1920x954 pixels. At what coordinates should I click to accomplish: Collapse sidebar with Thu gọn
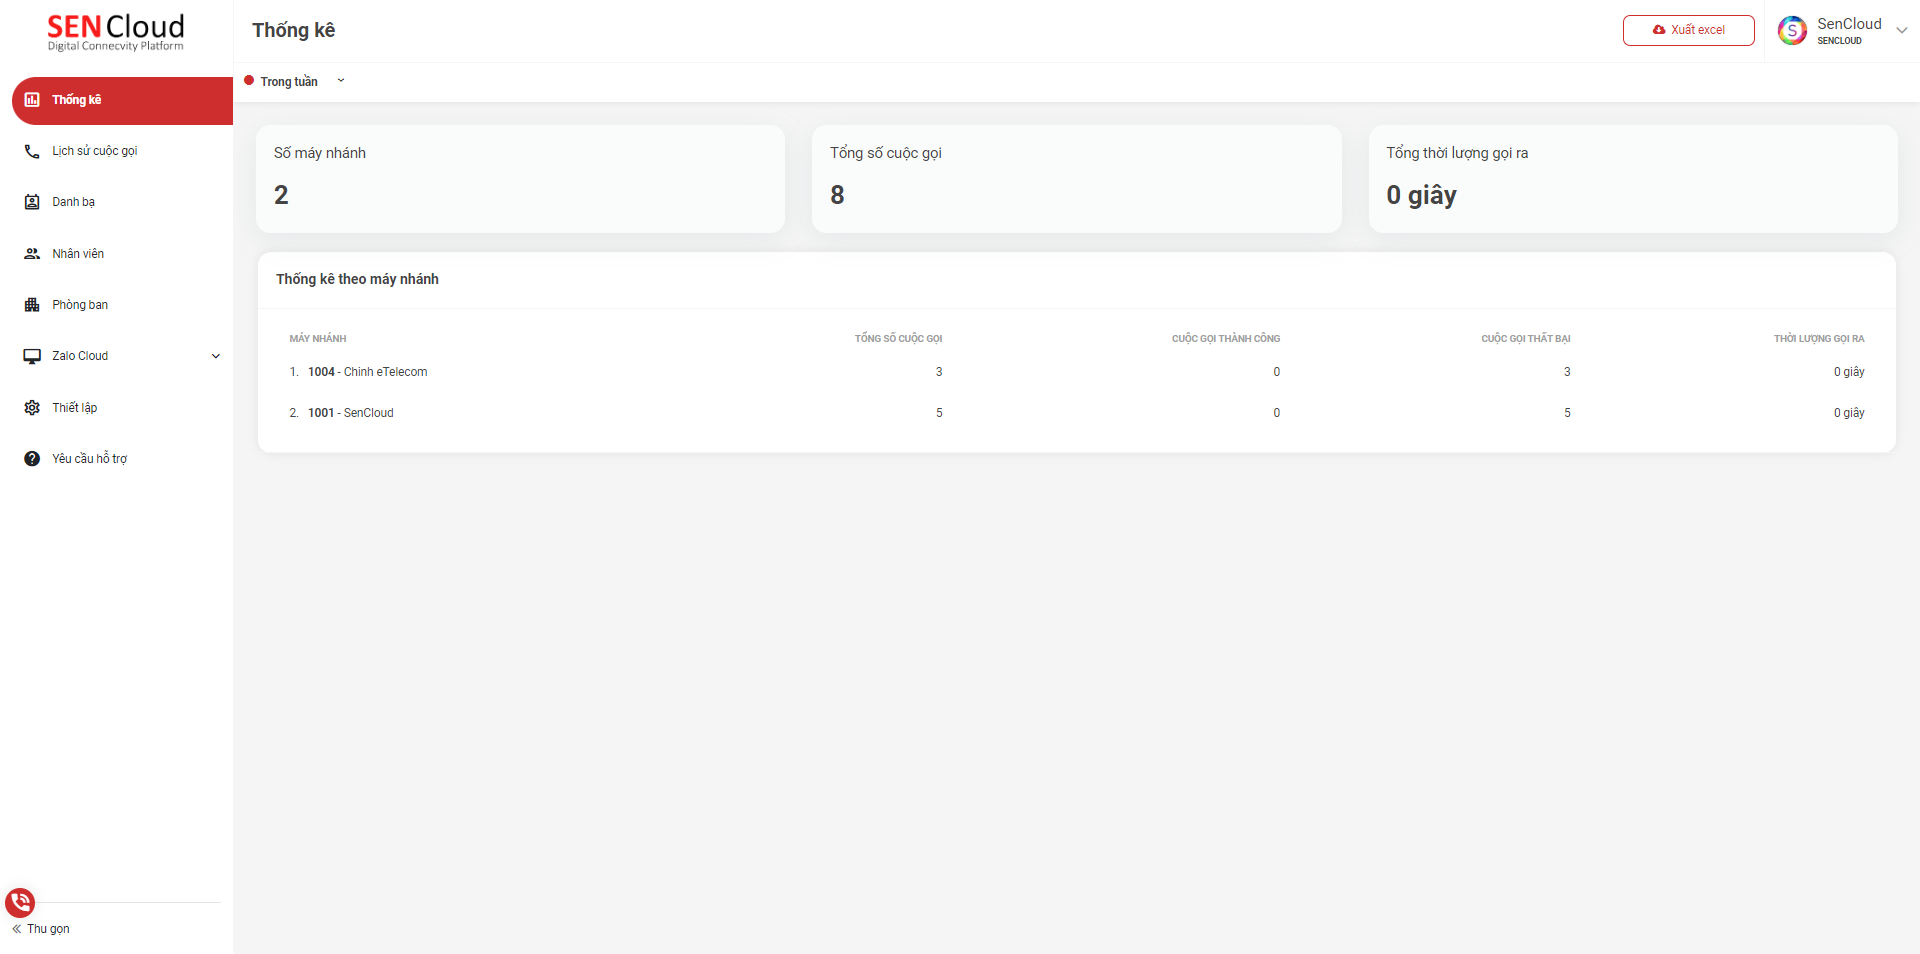pos(41,929)
